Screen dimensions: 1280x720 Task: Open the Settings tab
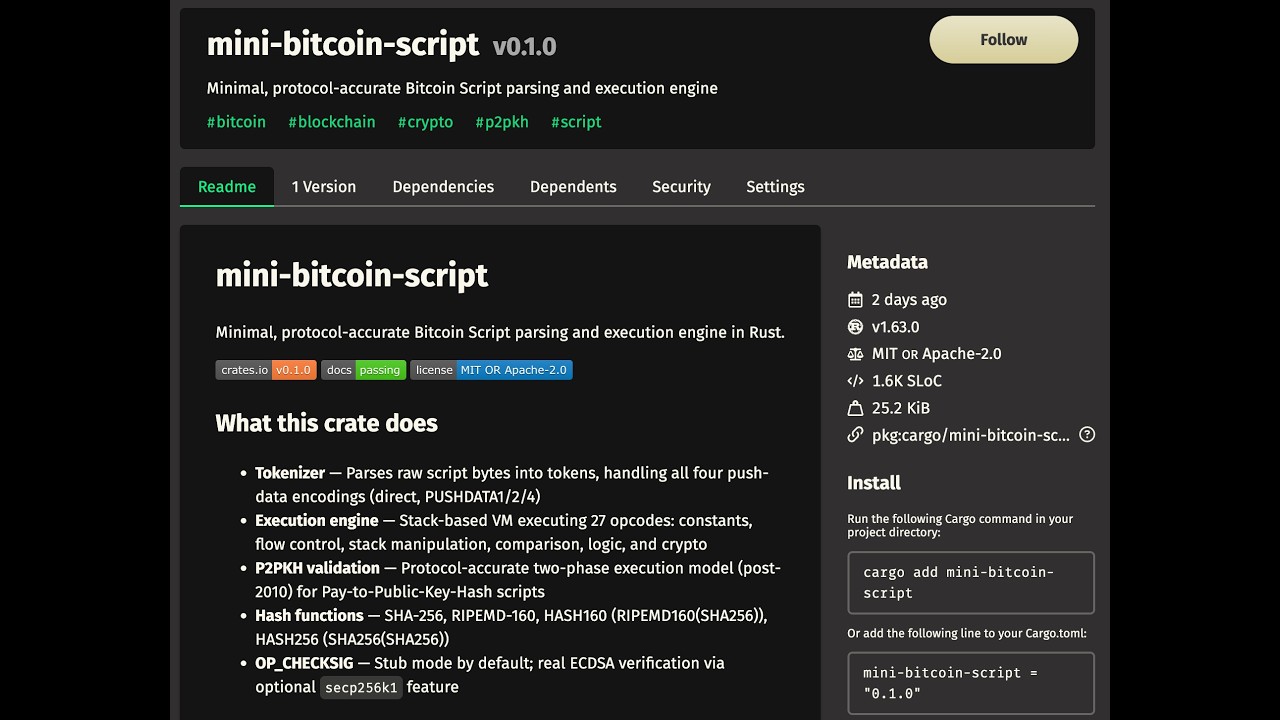pos(775,187)
